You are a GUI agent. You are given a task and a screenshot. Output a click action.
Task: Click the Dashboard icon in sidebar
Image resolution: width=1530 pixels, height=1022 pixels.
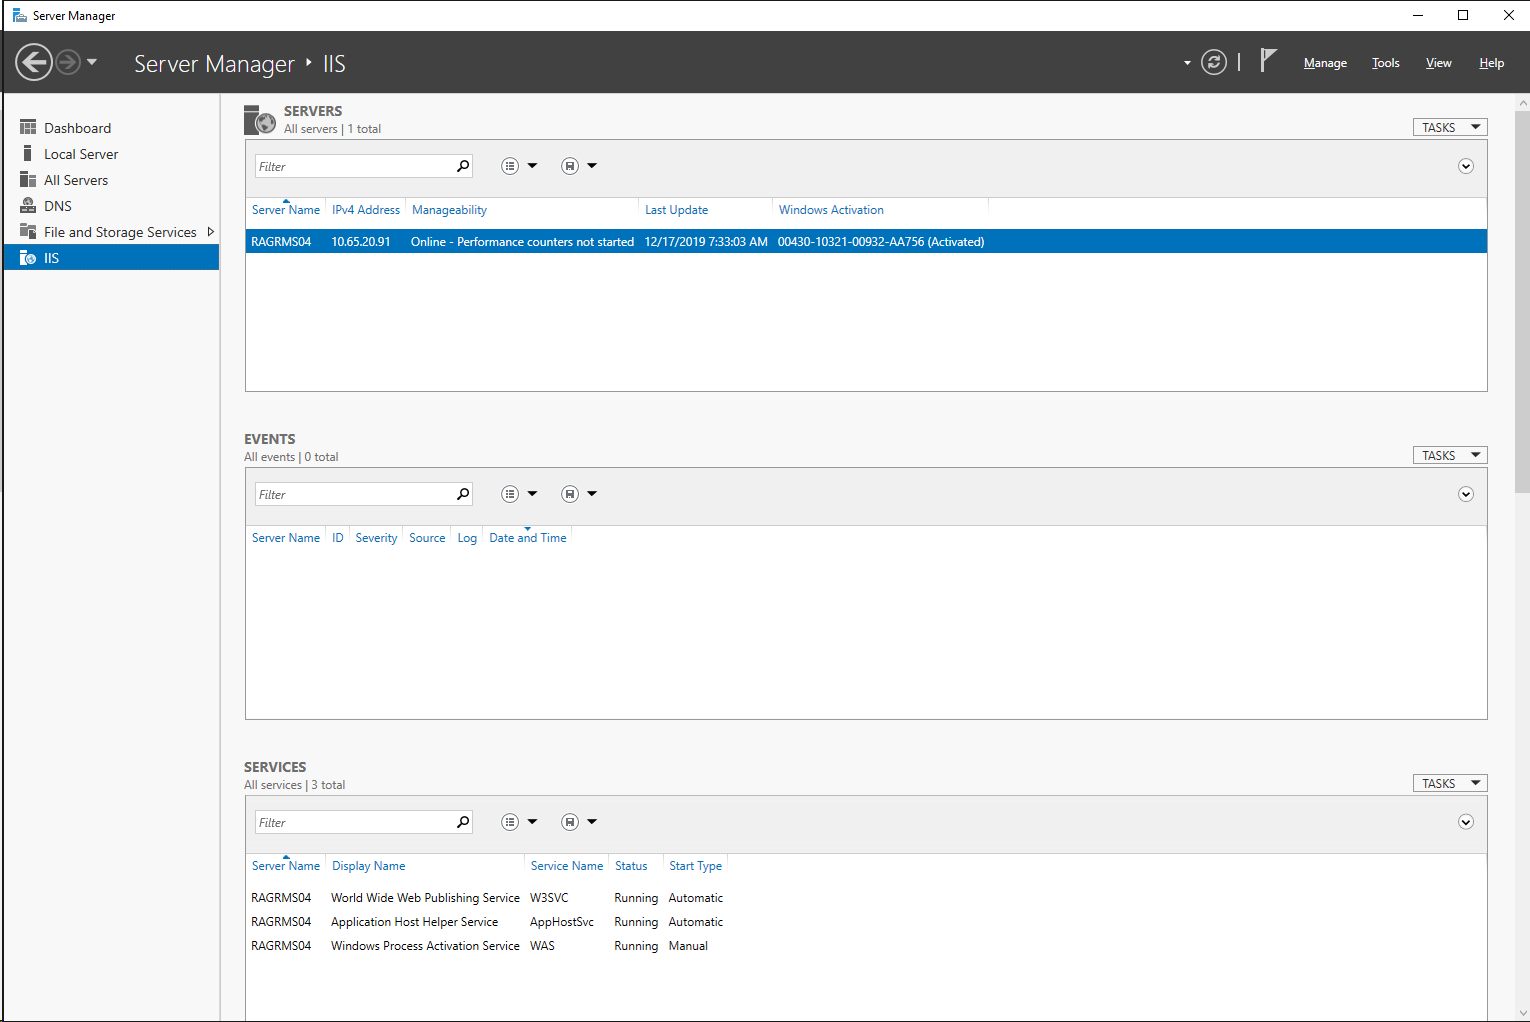tap(28, 127)
